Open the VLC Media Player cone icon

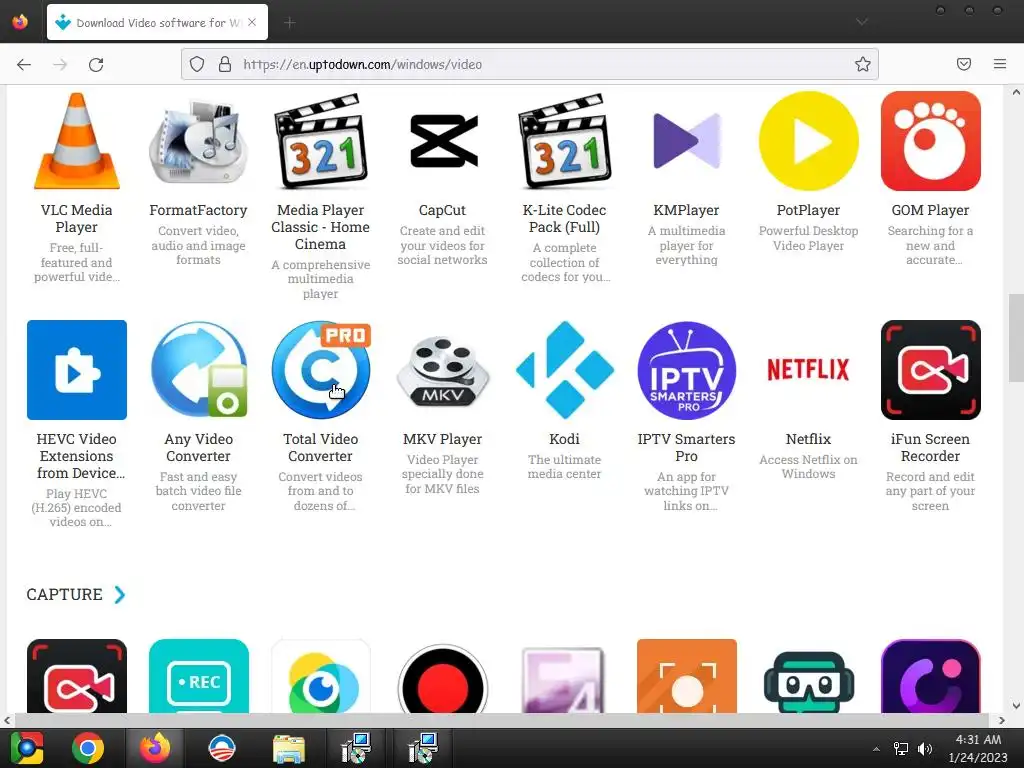(76, 141)
